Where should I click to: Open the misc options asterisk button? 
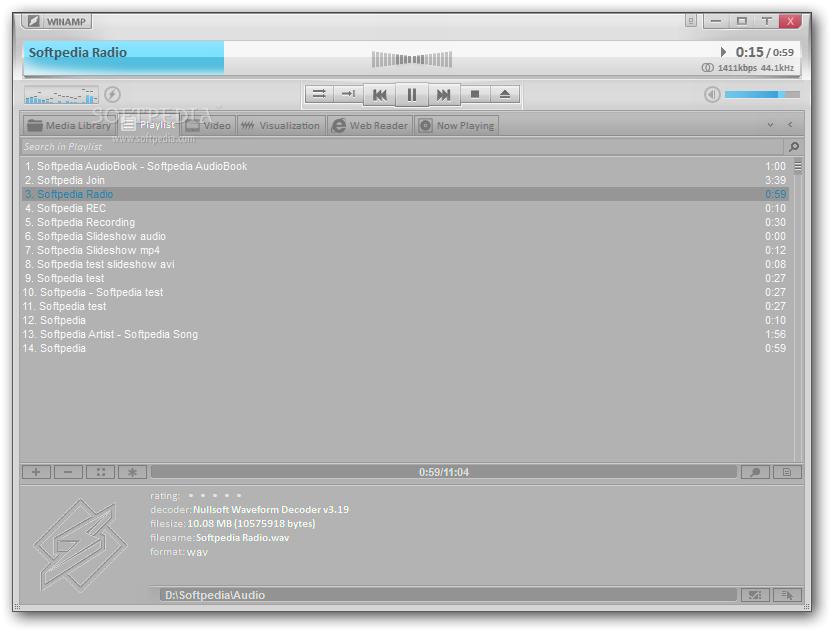pyautogui.click(x=133, y=472)
